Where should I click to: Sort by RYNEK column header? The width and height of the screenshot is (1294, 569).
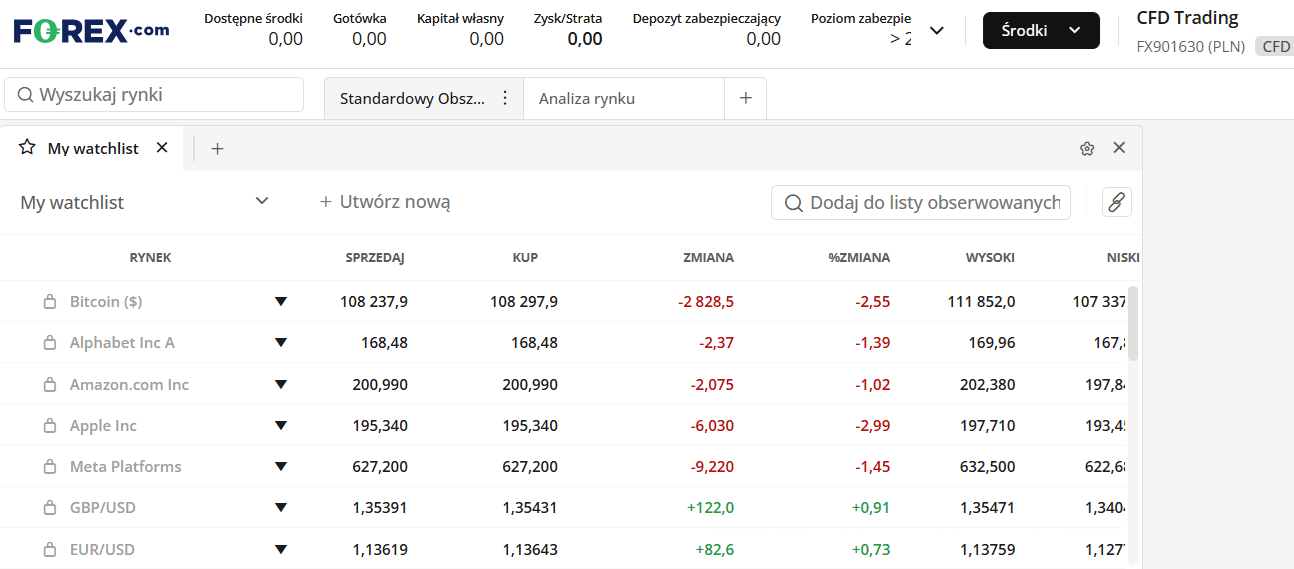(150, 257)
